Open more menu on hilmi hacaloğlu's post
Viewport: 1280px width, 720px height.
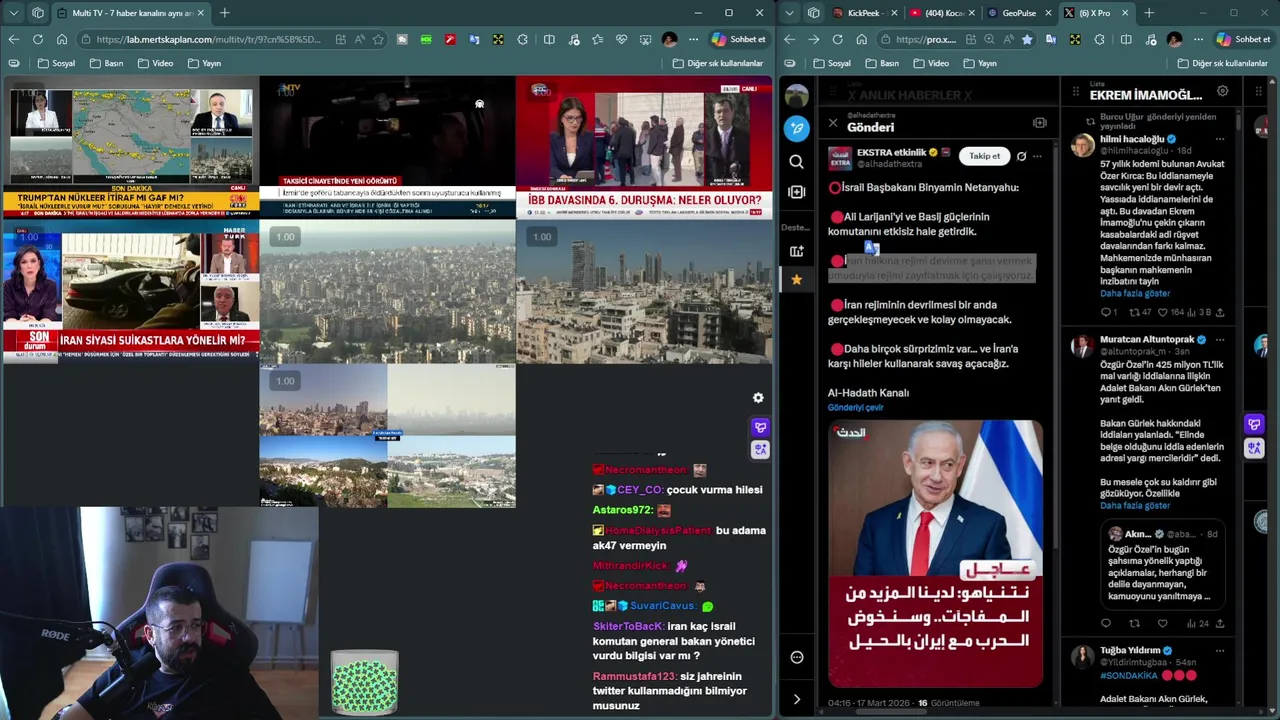pyautogui.click(x=1220, y=139)
